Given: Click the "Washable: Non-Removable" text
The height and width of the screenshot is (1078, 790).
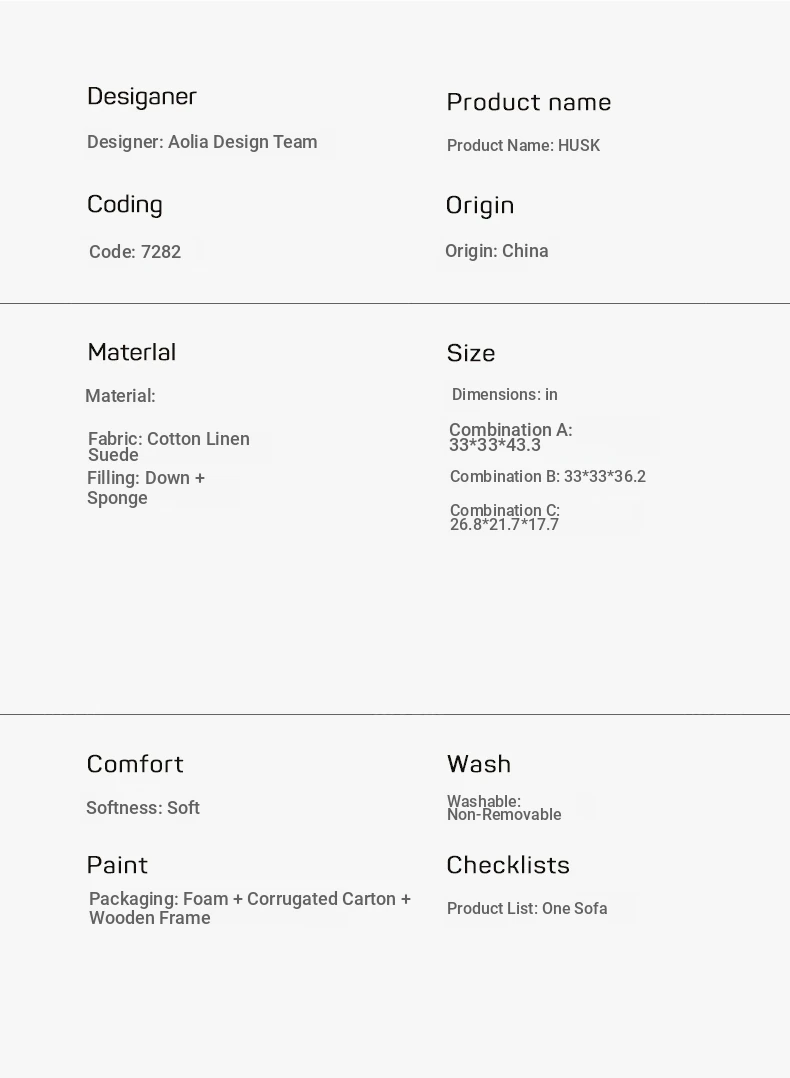Looking at the screenshot, I should pyautogui.click(x=503, y=808).
